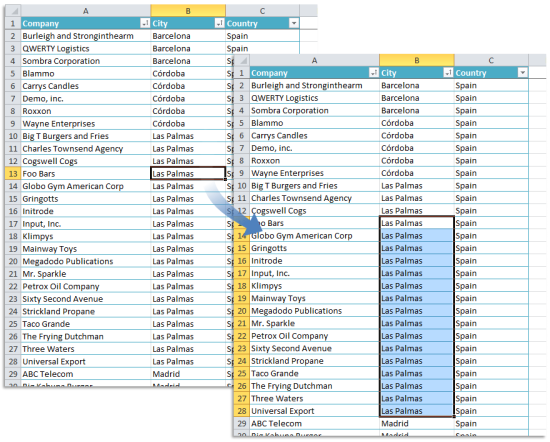
Task: Select column C header in front sheet
Action: coord(491,61)
